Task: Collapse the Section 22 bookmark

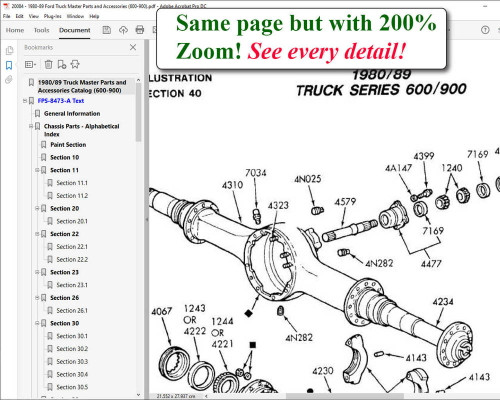Action: point(37,234)
